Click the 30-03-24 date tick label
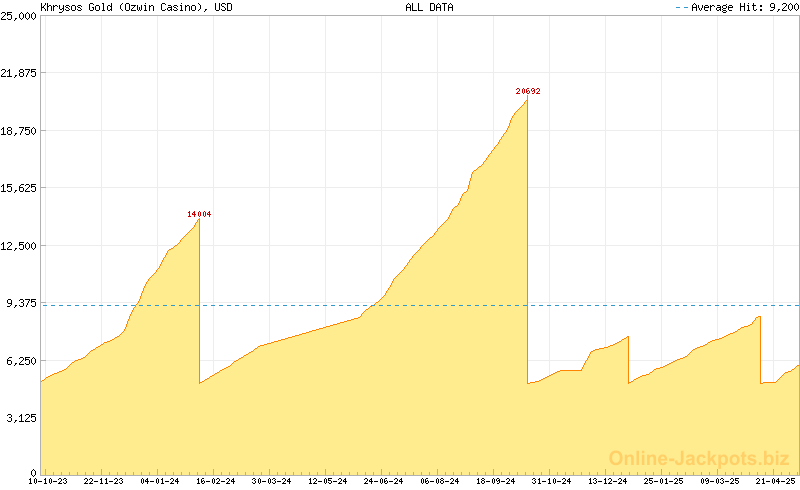 [271, 481]
